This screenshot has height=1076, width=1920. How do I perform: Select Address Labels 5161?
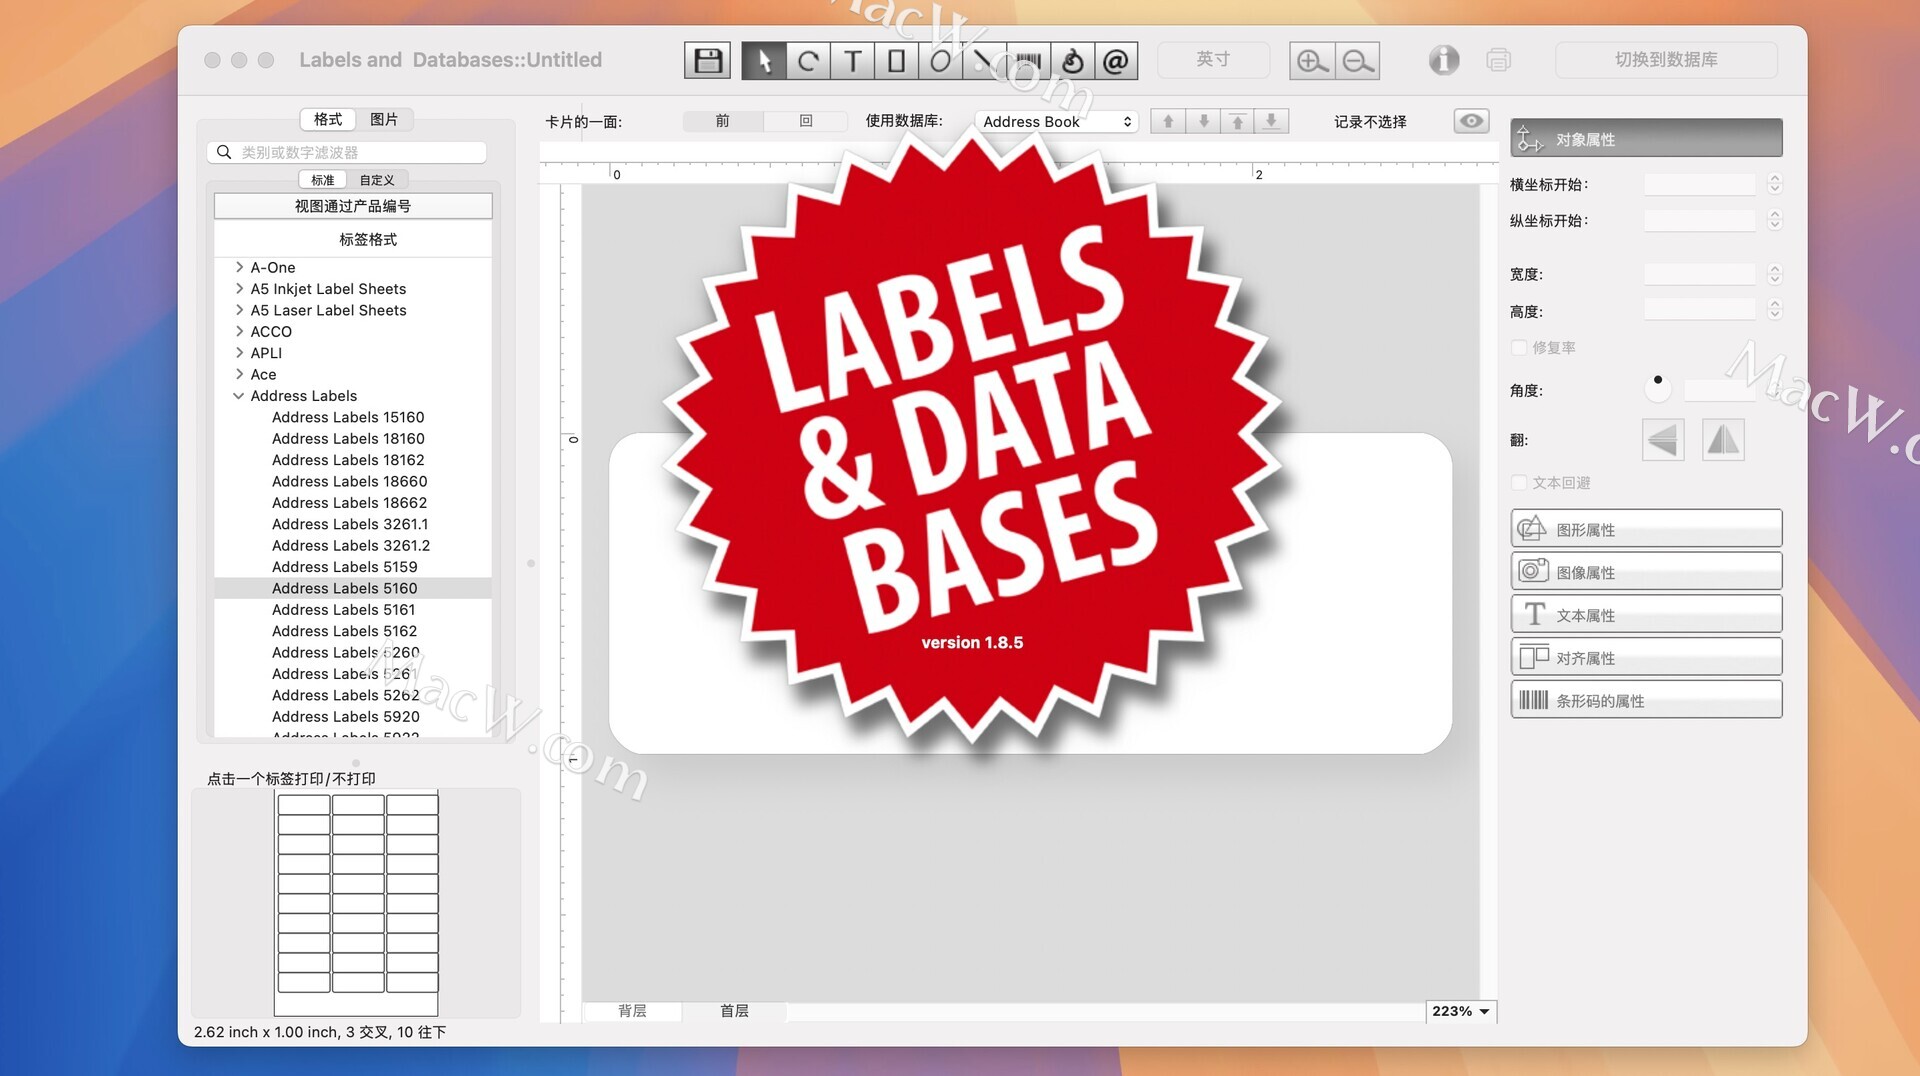(x=343, y=610)
